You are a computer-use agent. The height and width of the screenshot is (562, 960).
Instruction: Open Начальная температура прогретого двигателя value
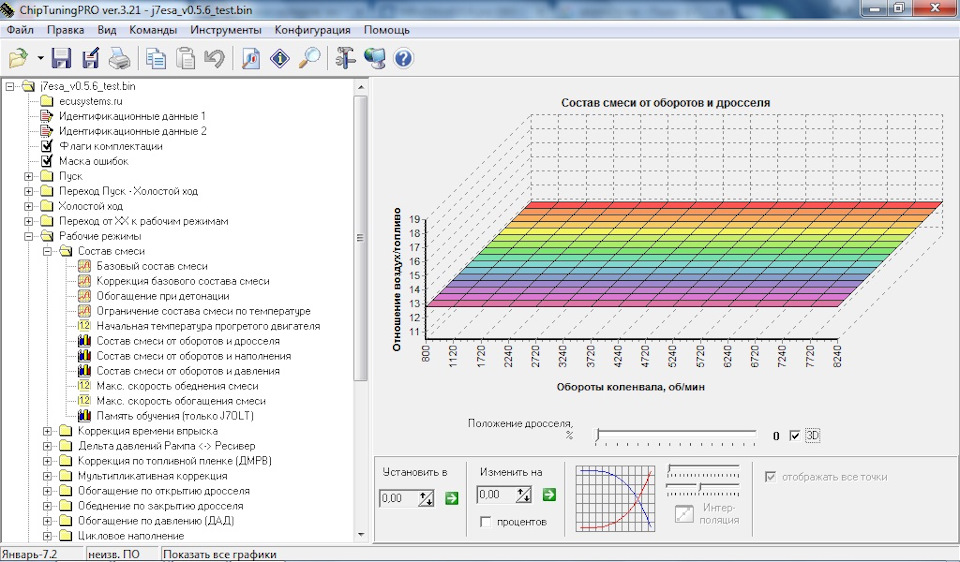tap(208, 326)
